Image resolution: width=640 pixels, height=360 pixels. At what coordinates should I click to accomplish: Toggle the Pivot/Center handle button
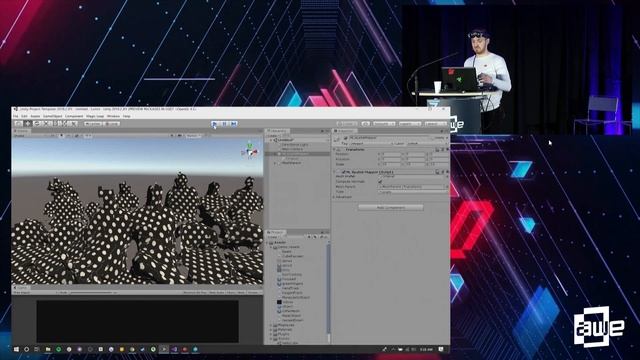click(x=93, y=123)
